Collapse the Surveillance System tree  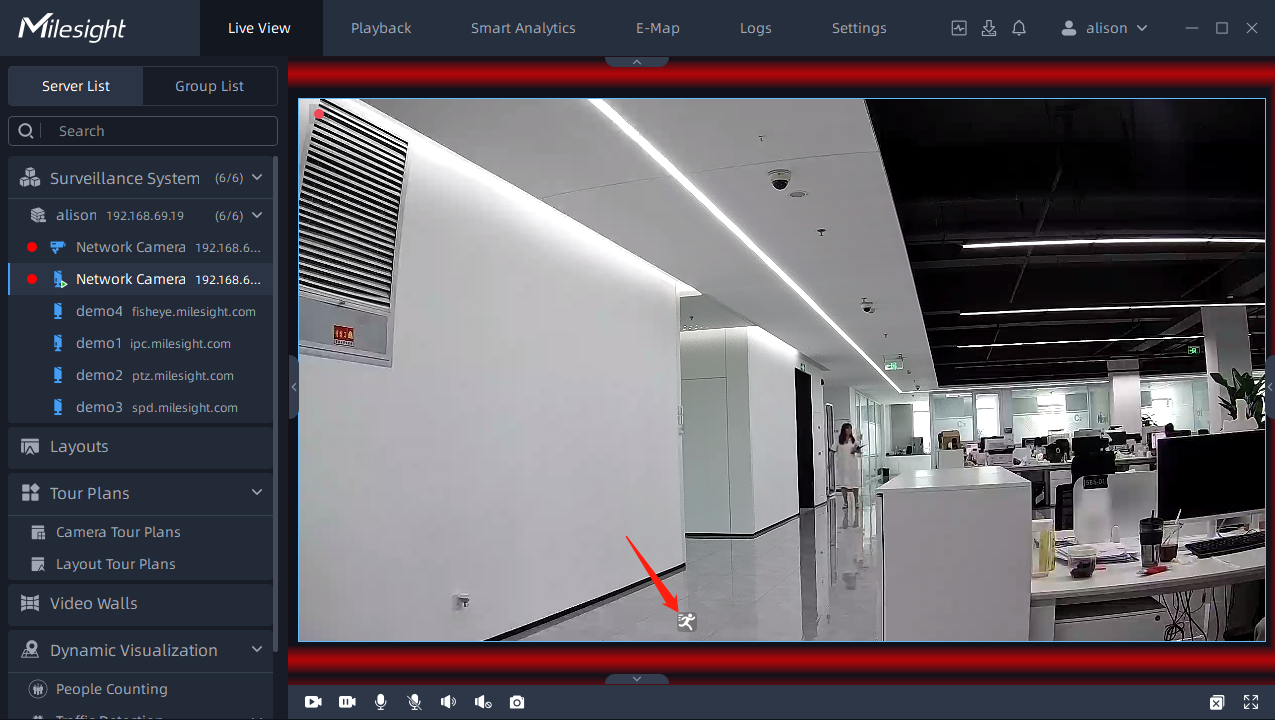pos(257,178)
